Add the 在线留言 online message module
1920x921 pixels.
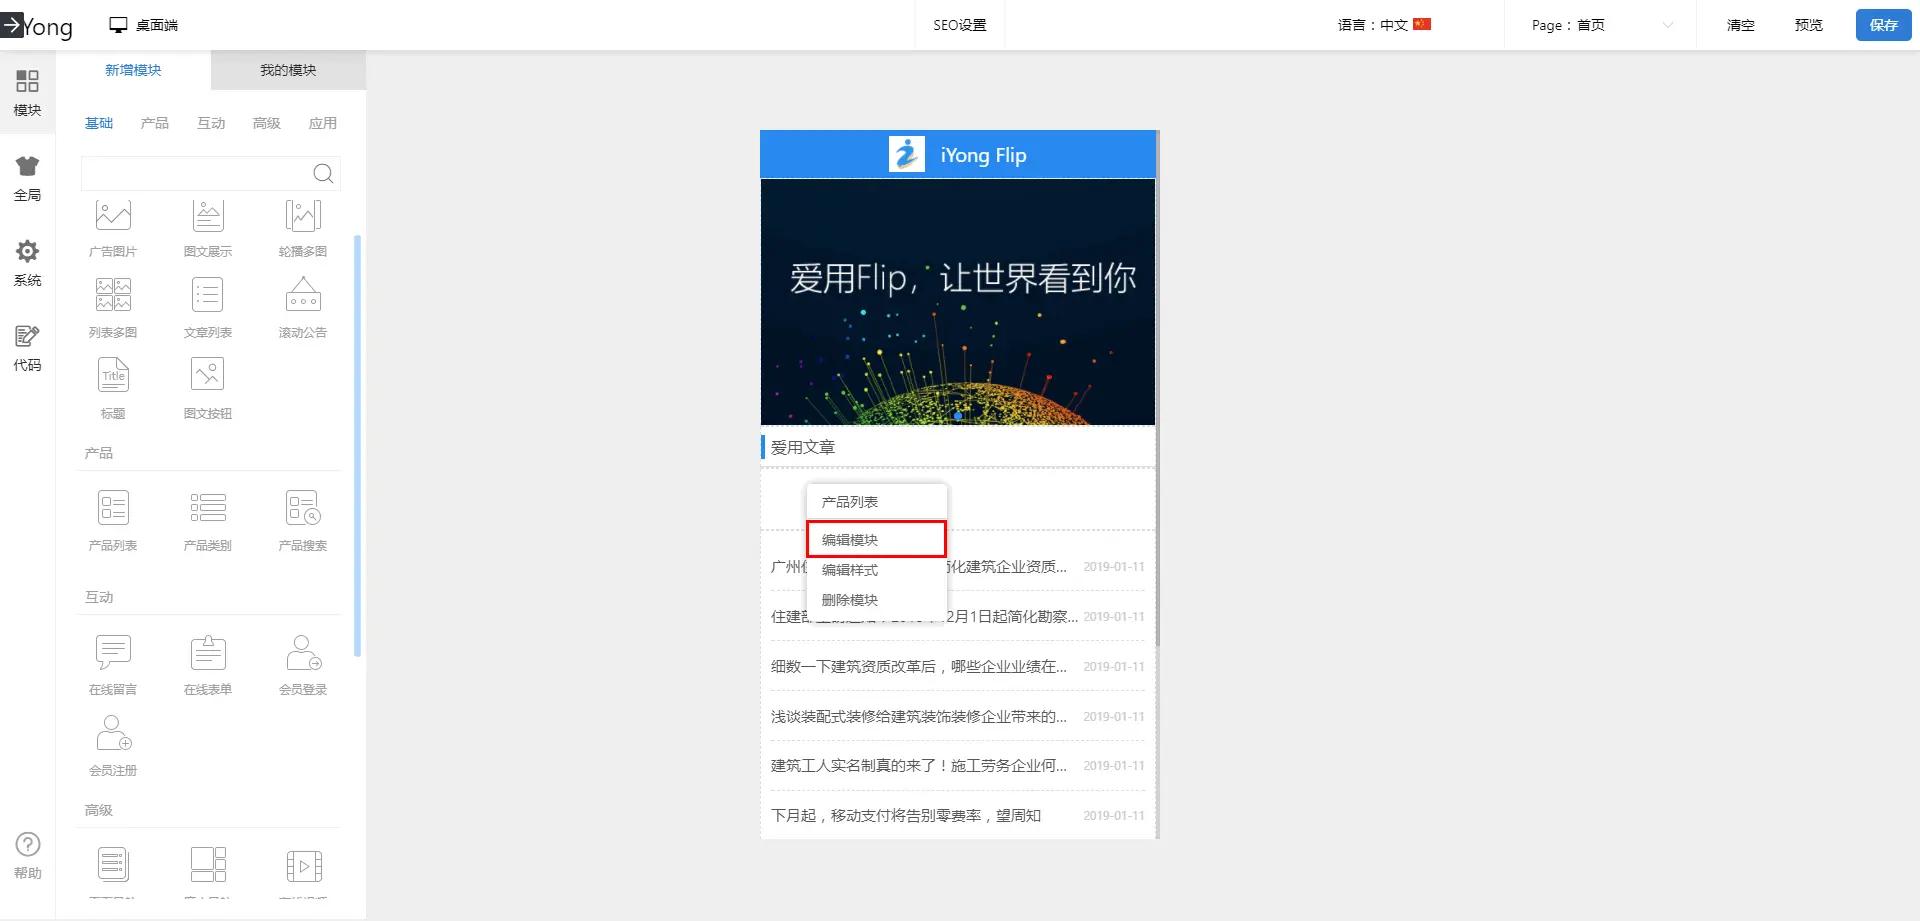113,654
